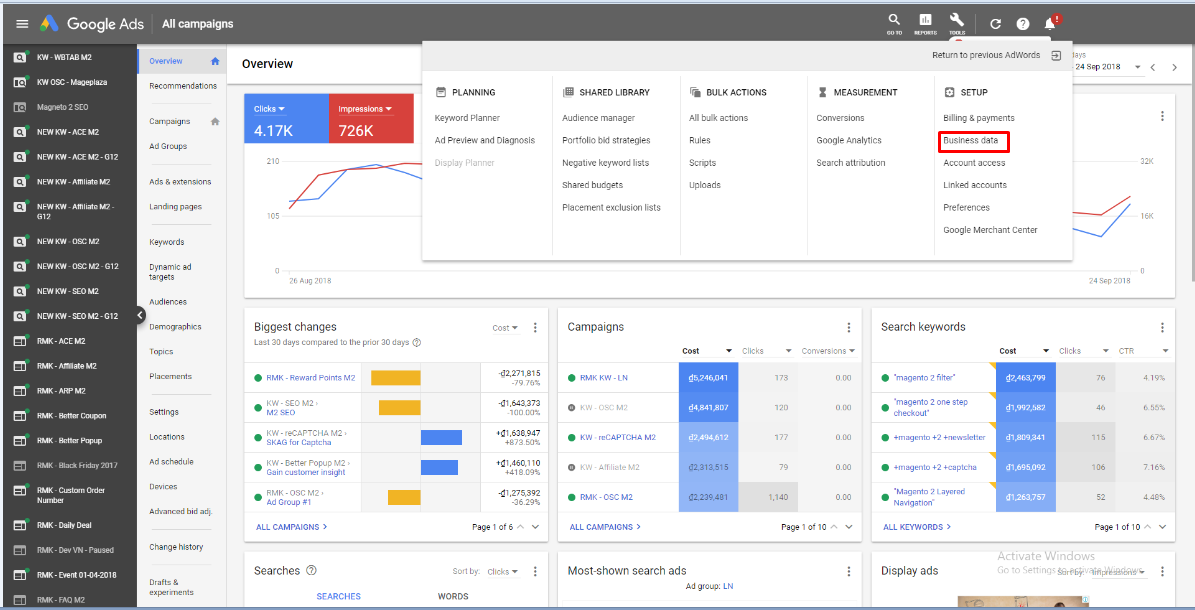
Task: Open Display ads card three-dot menu
Action: click(x=1162, y=571)
